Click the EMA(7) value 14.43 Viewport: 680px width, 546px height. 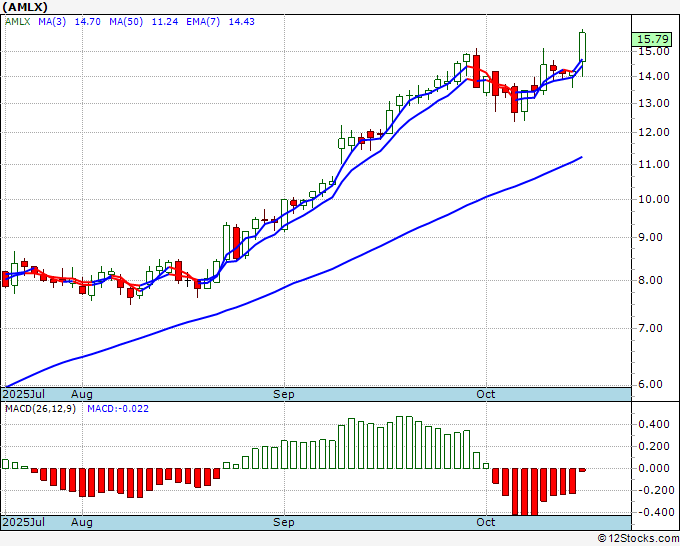coord(242,22)
